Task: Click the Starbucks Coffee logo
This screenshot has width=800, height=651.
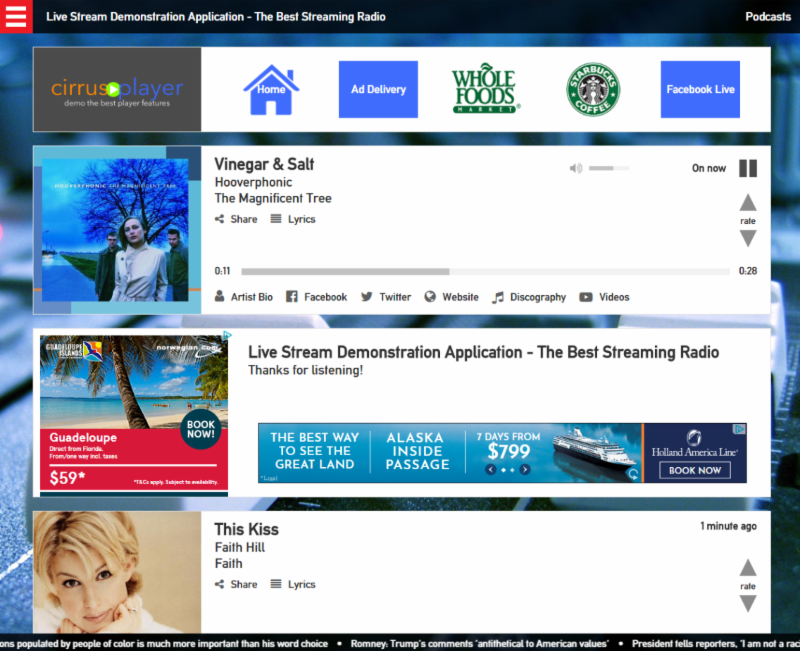Action: click(593, 89)
